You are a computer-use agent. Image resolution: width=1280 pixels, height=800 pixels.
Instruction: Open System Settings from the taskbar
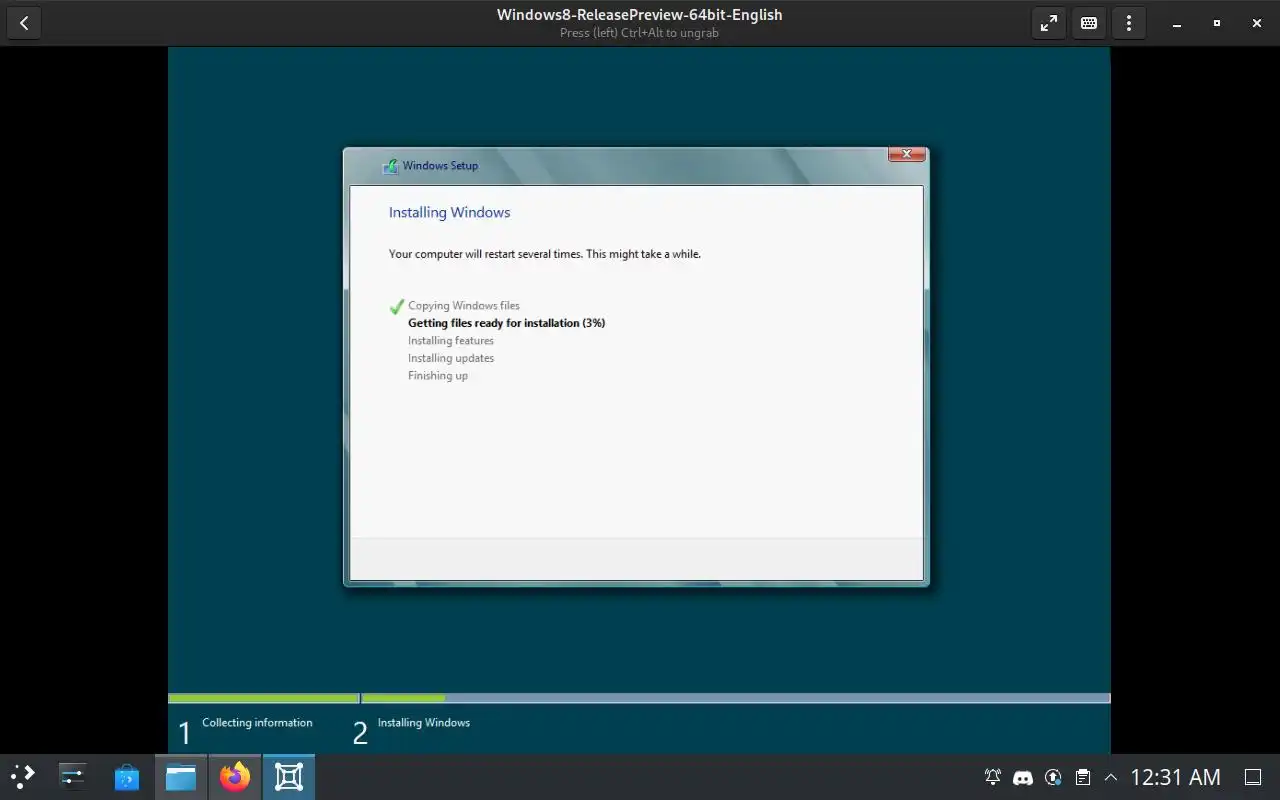pyautogui.click(x=73, y=777)
